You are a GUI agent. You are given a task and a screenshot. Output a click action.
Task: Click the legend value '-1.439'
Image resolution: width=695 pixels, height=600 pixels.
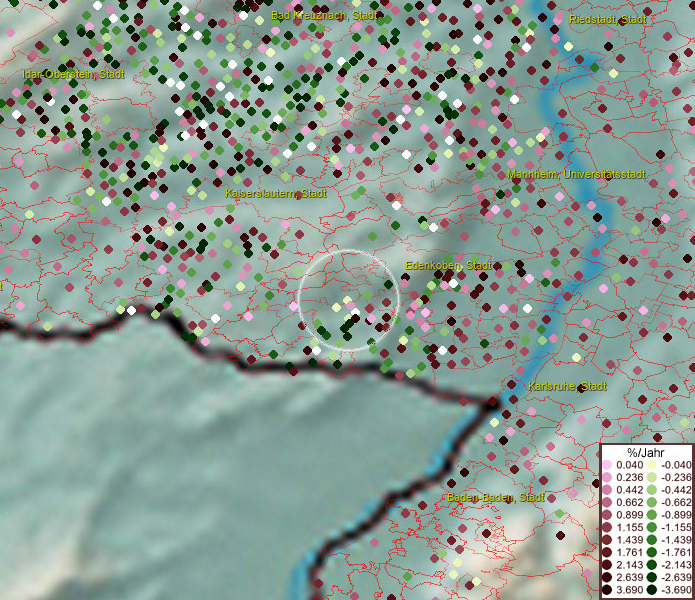tap(676, 540)
